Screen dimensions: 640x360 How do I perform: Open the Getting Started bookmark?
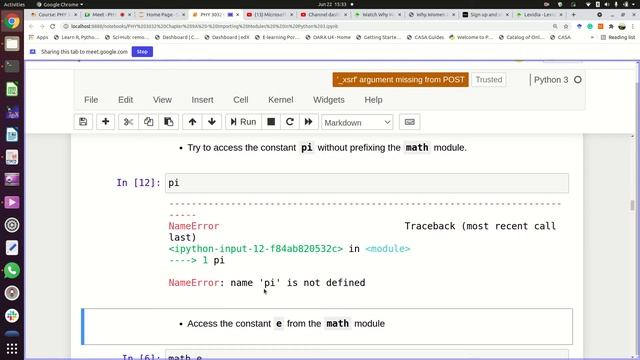378,37
